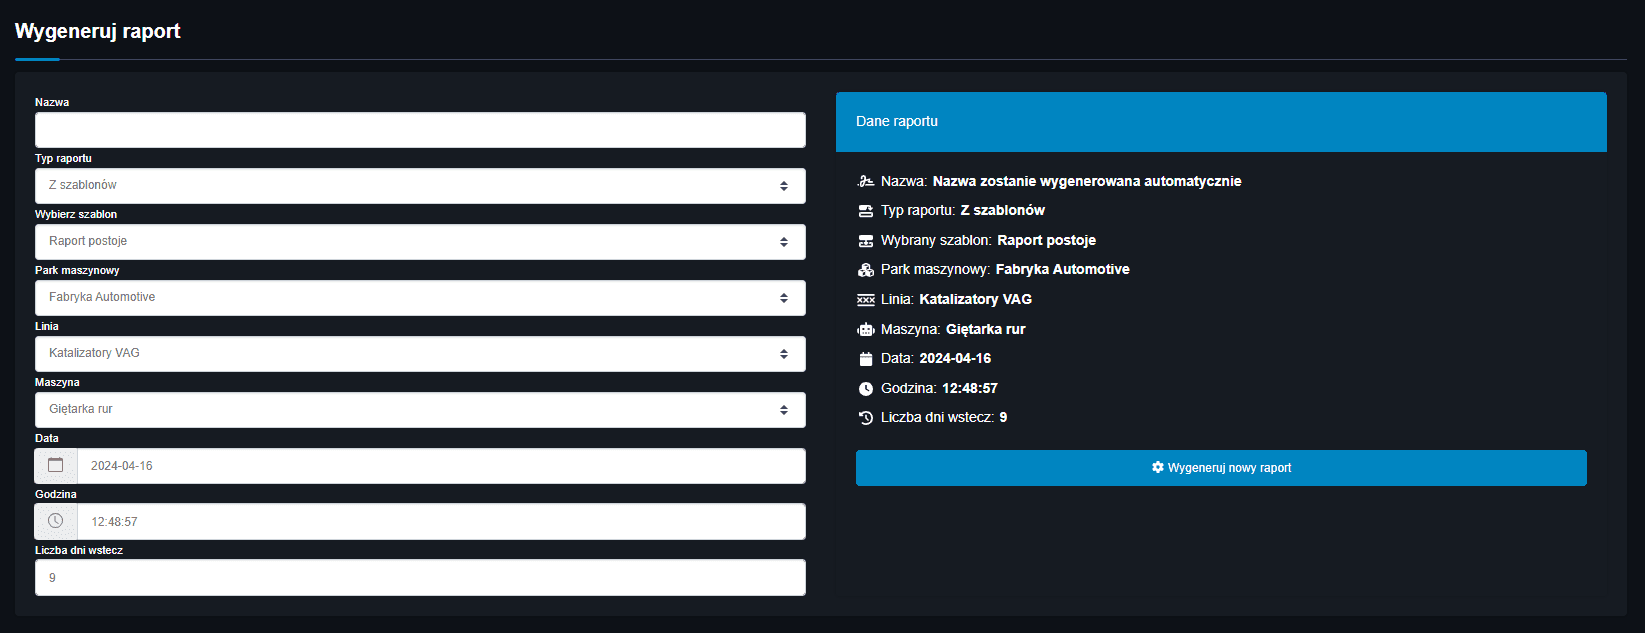Screen dimensions: 1645x633
Task: Click the clock icon beside Godzina field
Action: point(56,522)
